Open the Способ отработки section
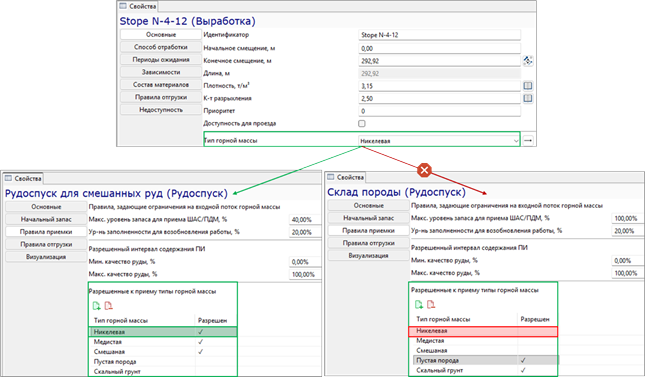 pos(161,47)
